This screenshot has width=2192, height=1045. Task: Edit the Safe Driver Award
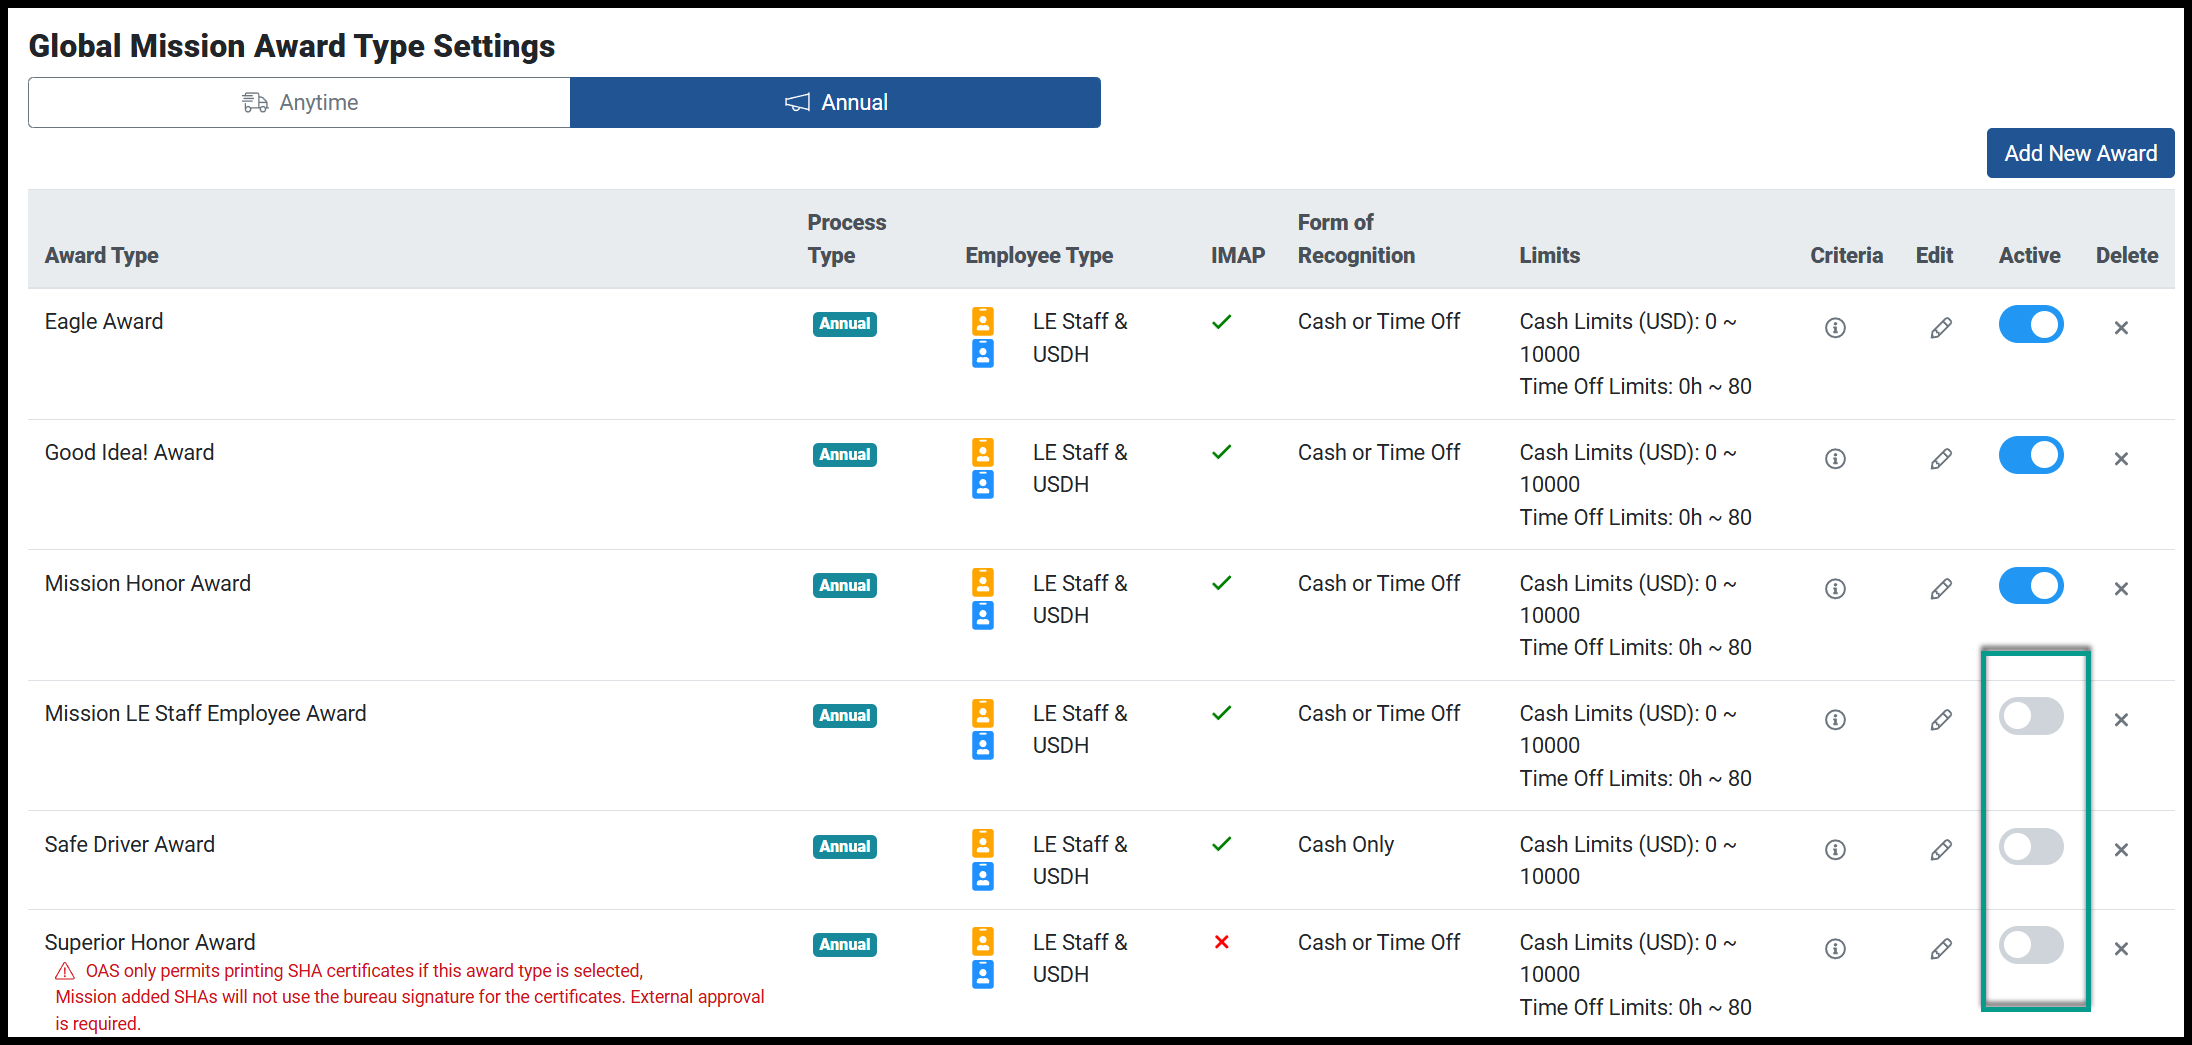(x=1941, y=849)
